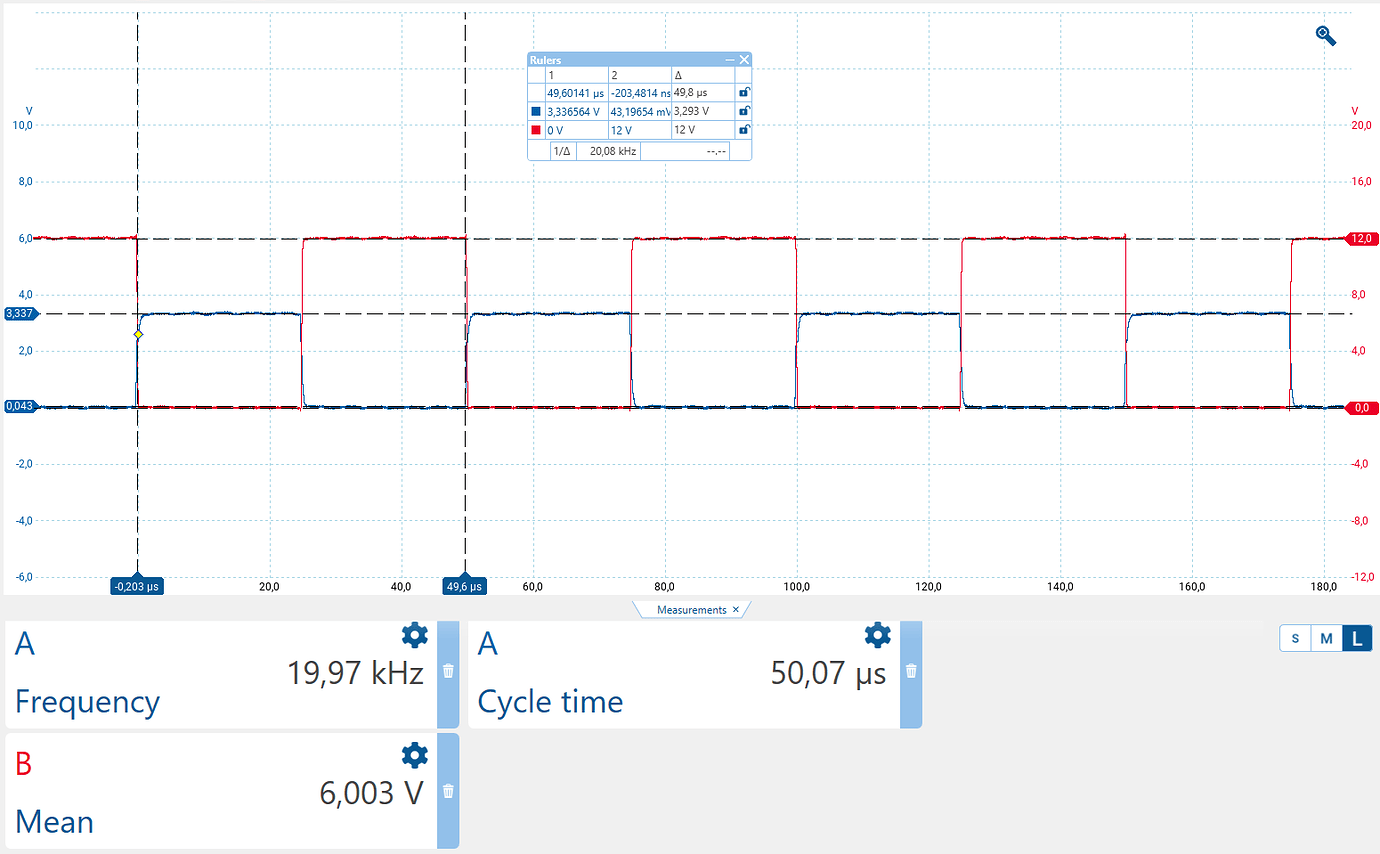Delete the Frequency measurement via its trash icon

(447, 672)
